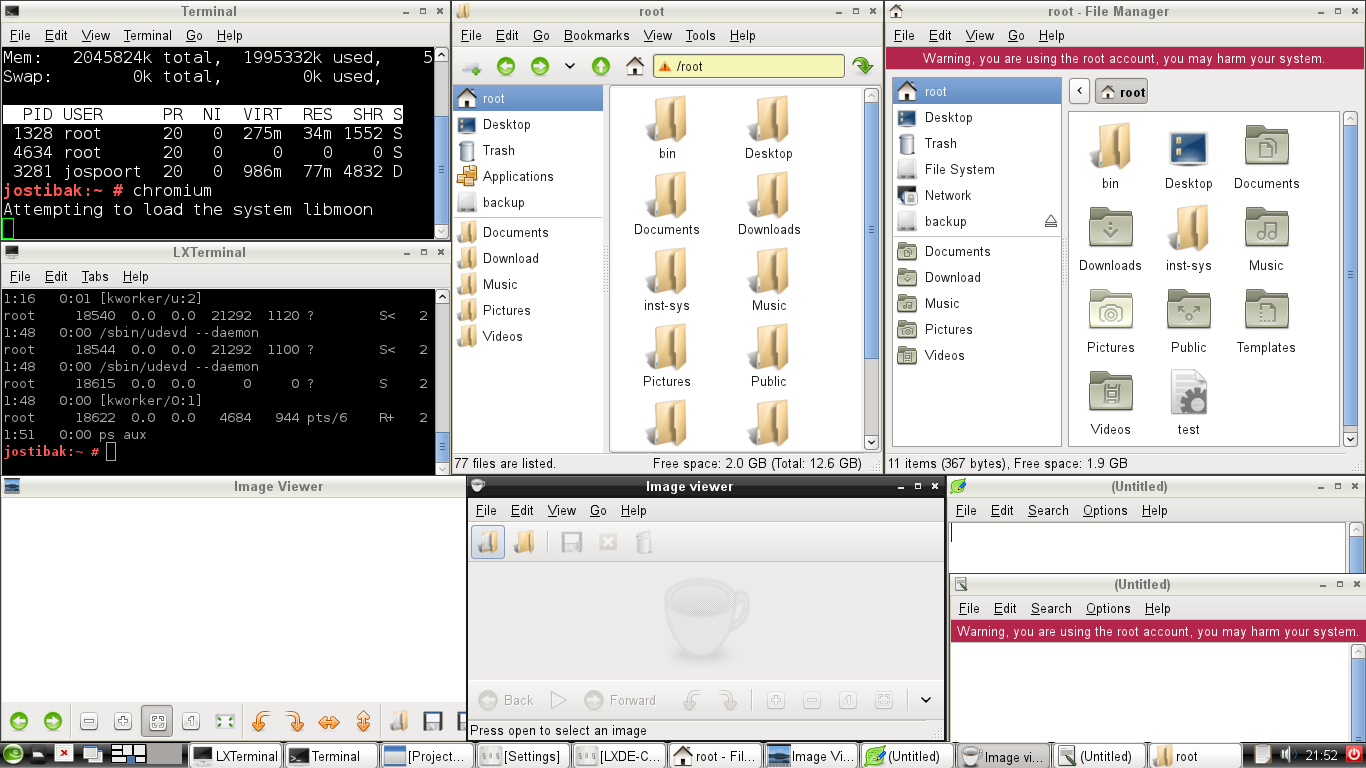The image size is (1366, 768).
Task: Zoom out using the minus icon
Action: 89,721
